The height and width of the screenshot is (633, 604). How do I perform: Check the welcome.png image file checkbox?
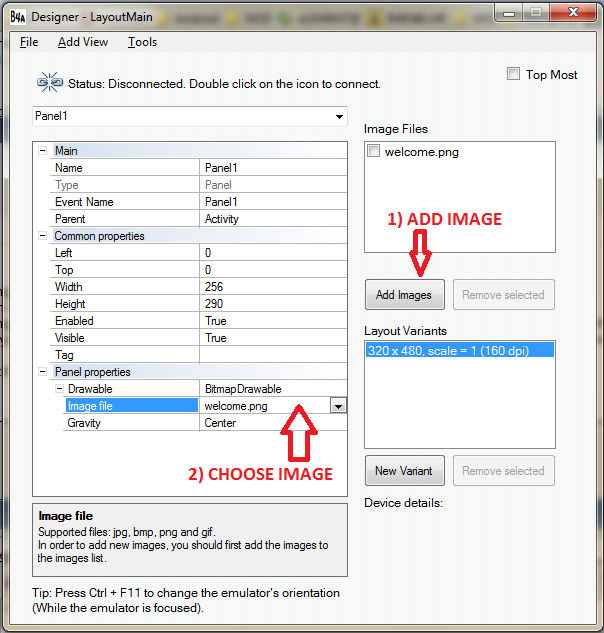373,151
